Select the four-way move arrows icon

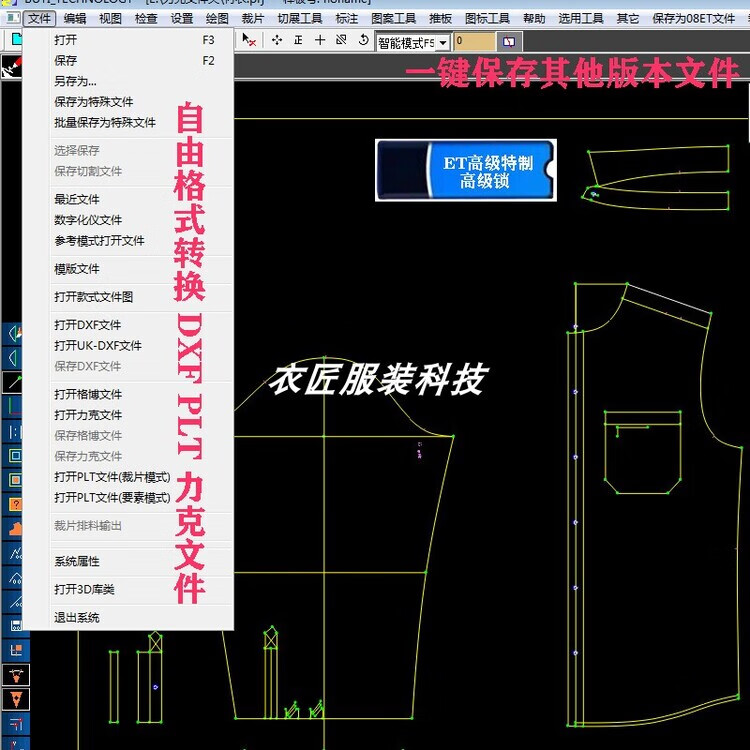[277, 41]
